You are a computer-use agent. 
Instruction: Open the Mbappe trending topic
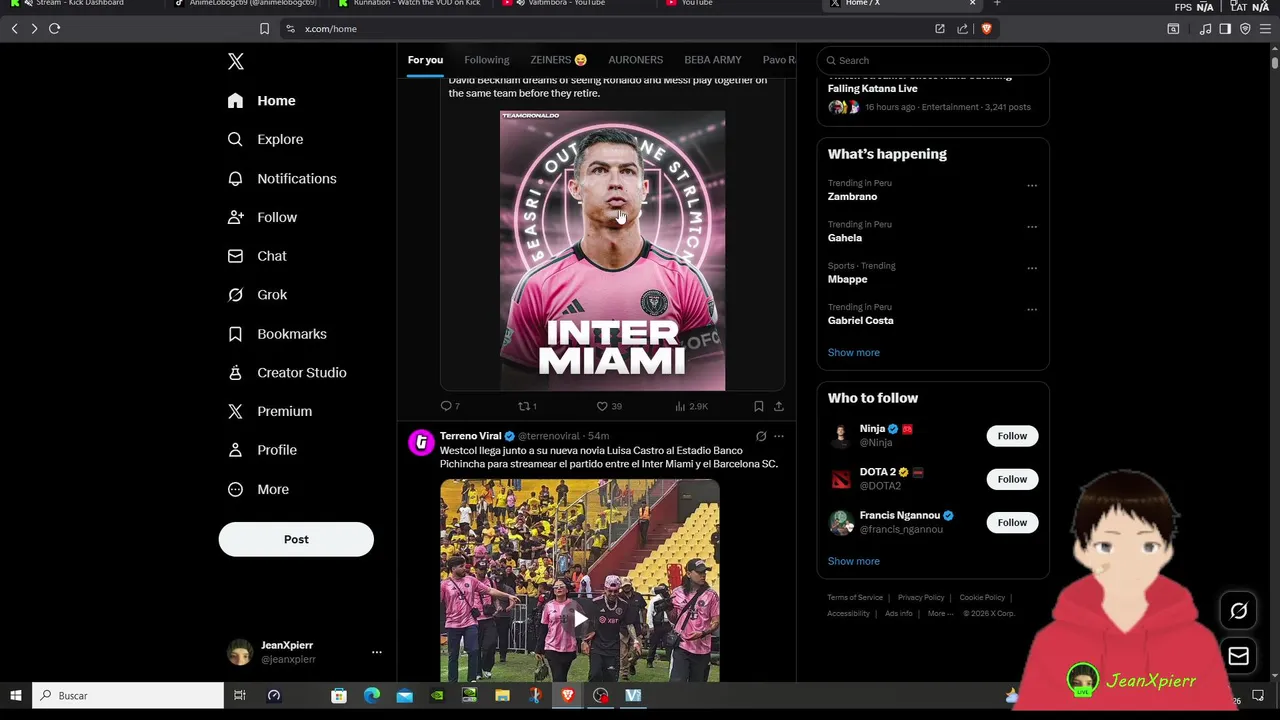848,280
